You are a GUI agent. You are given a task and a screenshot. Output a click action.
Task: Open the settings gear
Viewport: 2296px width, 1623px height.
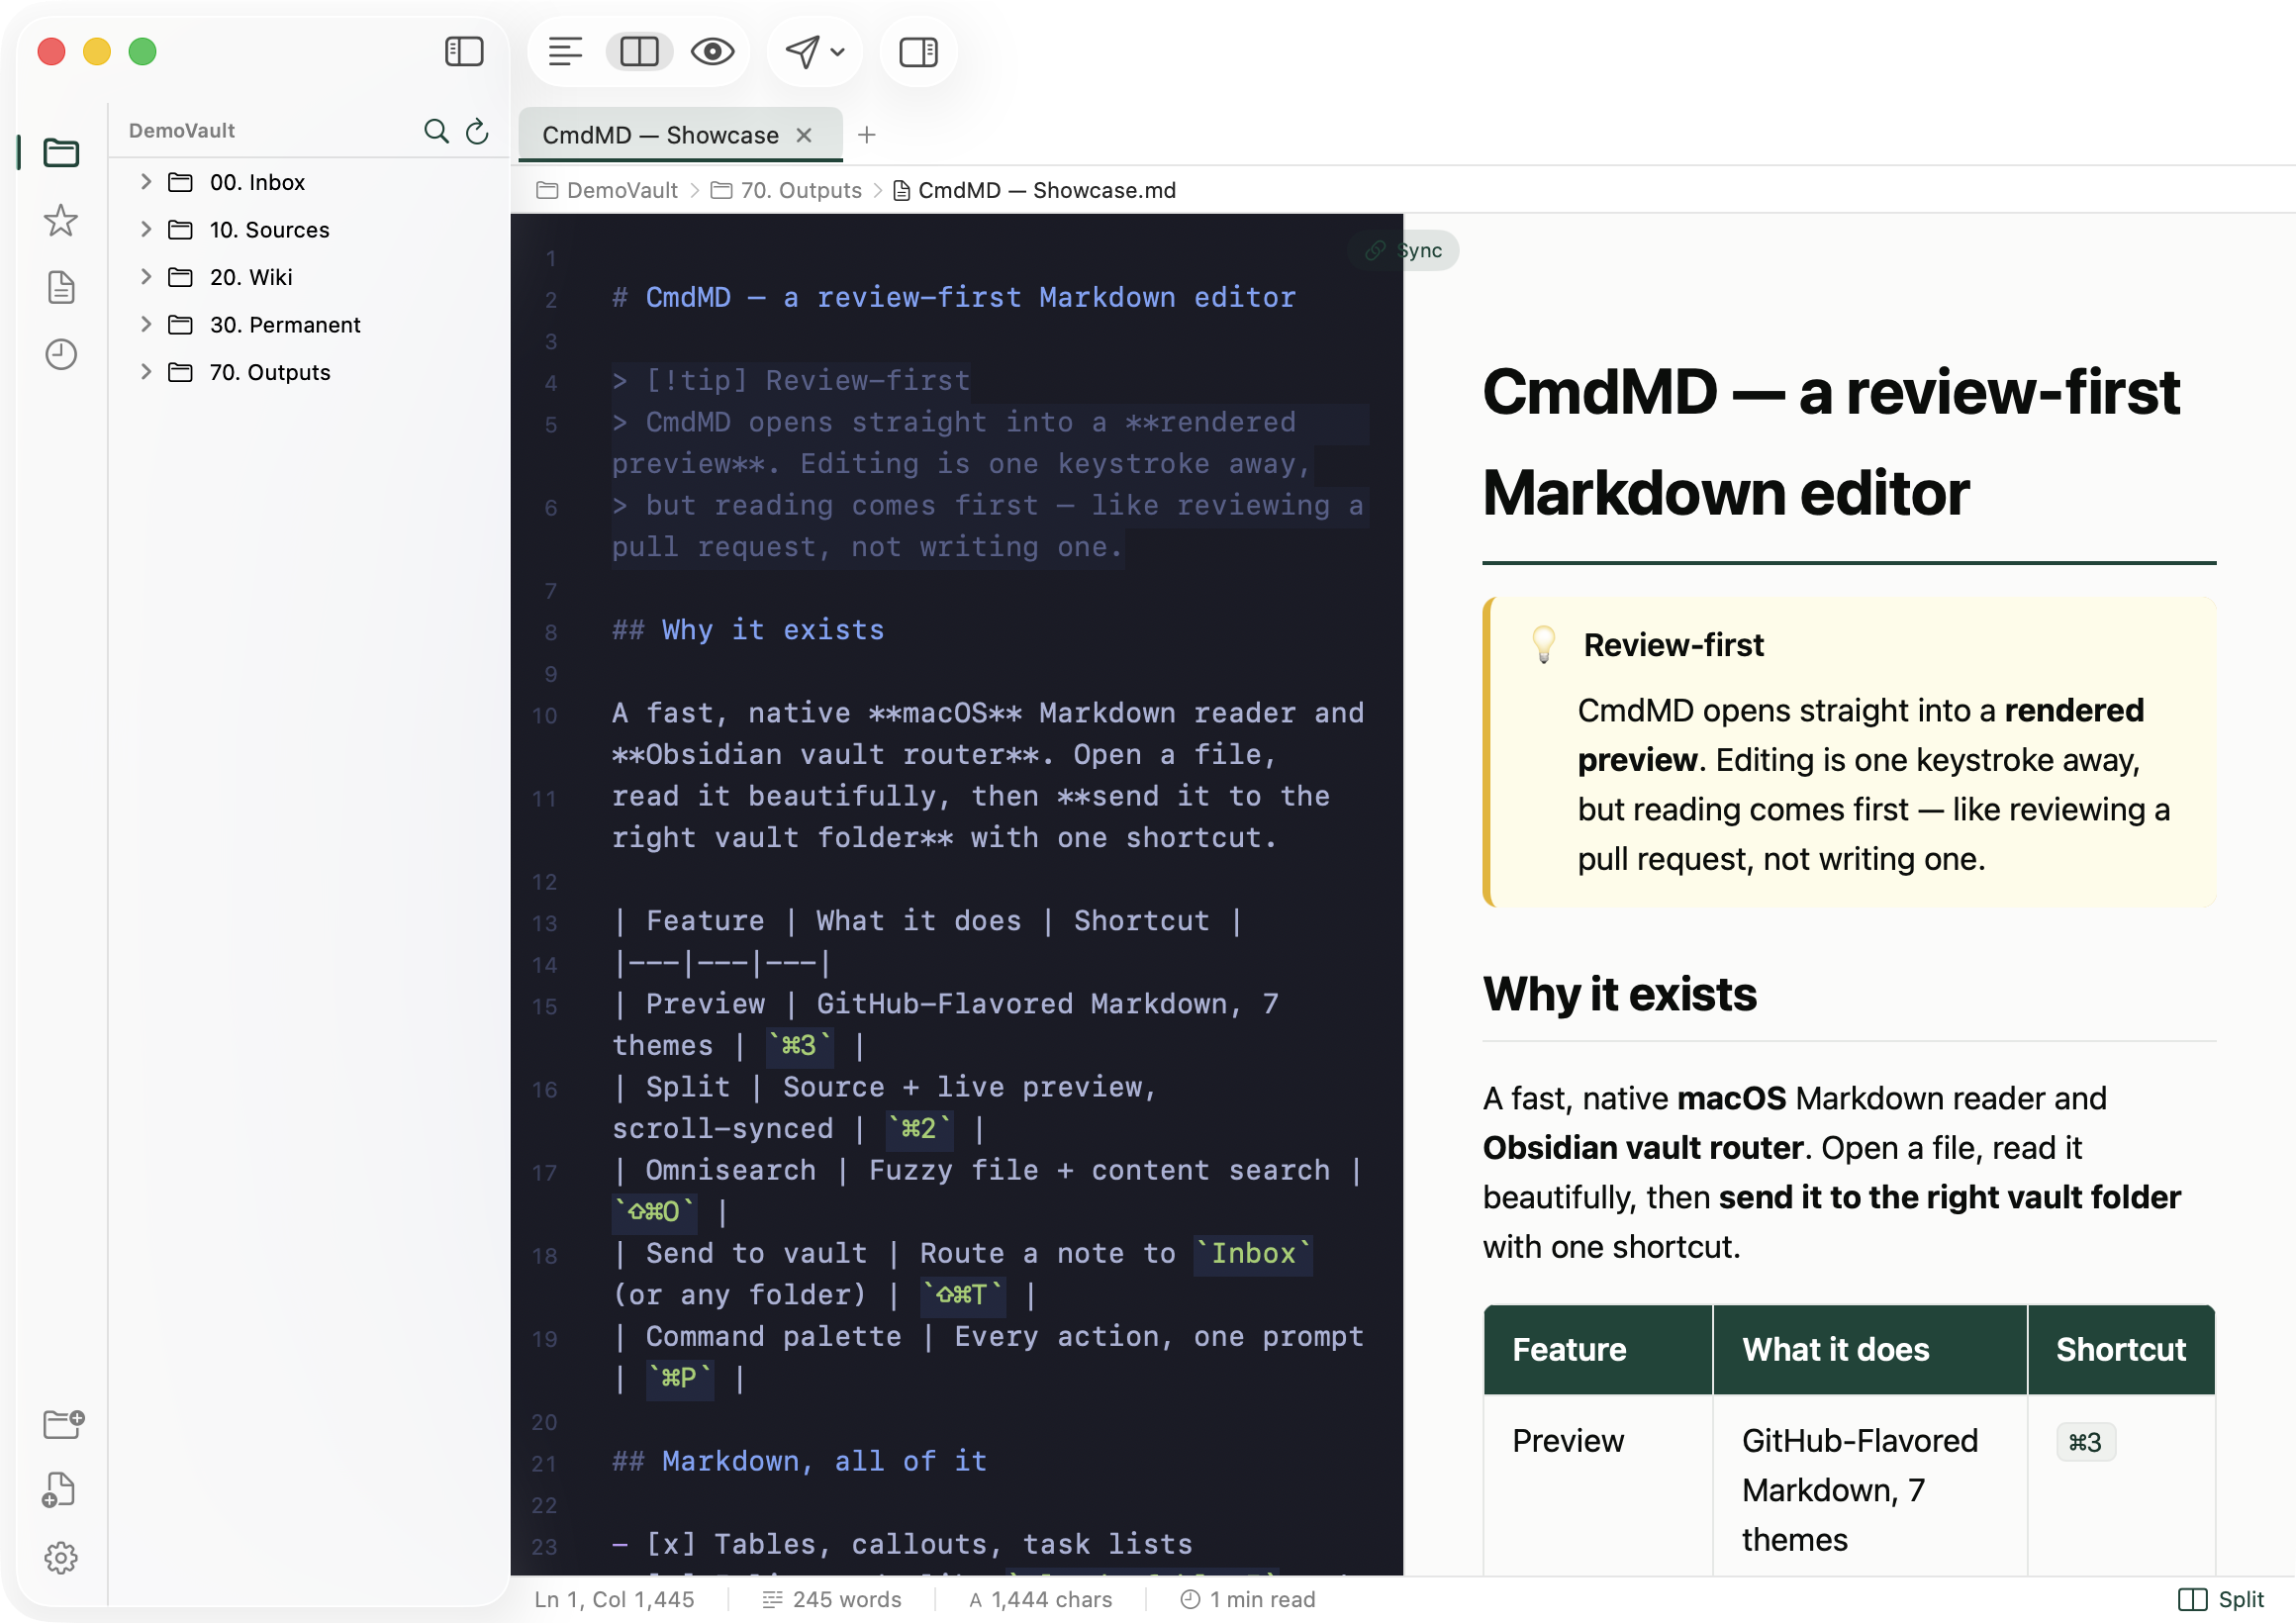pyautogui.click(x=61, y=1557)
